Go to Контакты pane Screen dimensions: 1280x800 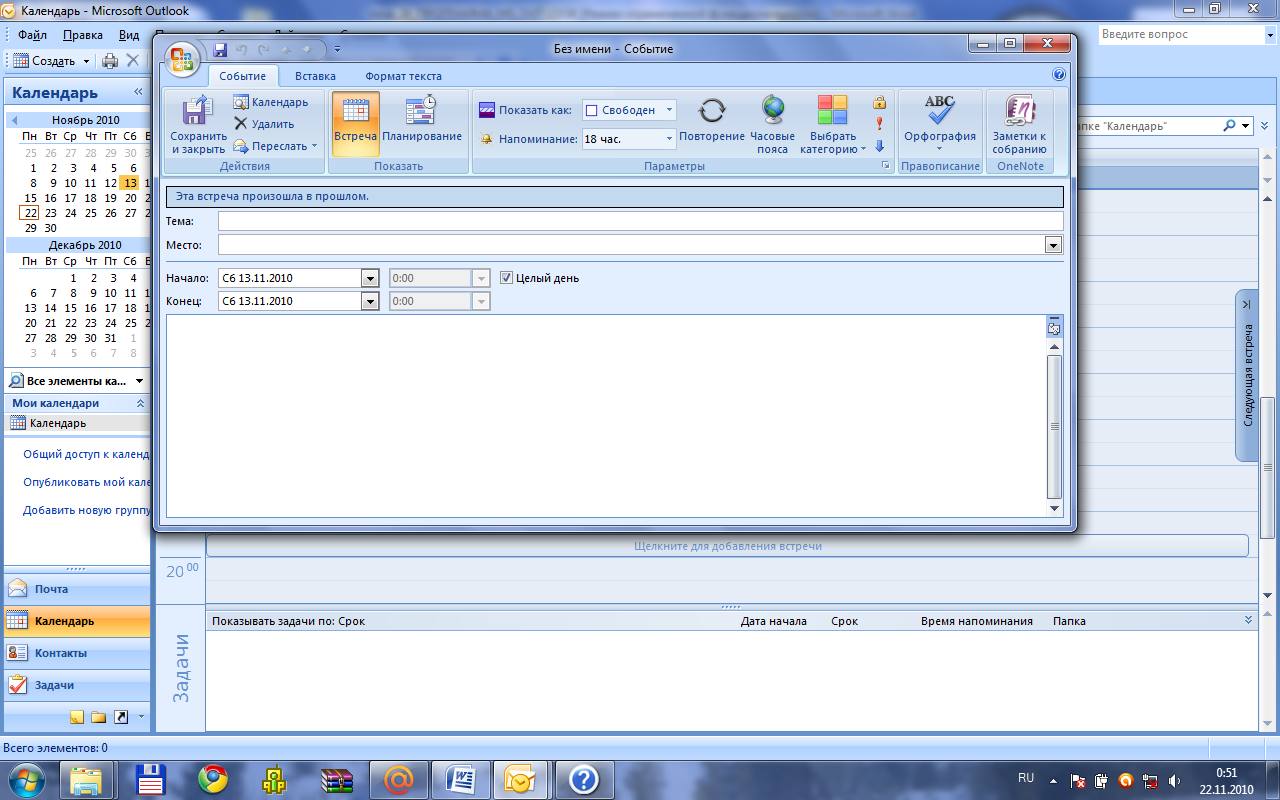coord(77,653)
